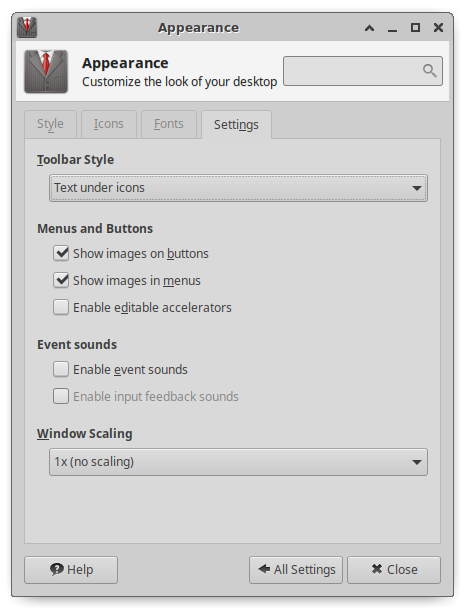Click into the settings search field
This screenshot has height=612, width=472.
(x=363, y=71)
